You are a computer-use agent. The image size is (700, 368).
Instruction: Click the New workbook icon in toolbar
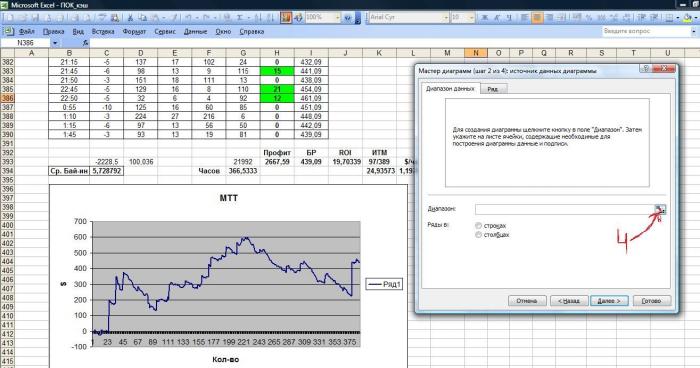[x=9, y=18]
